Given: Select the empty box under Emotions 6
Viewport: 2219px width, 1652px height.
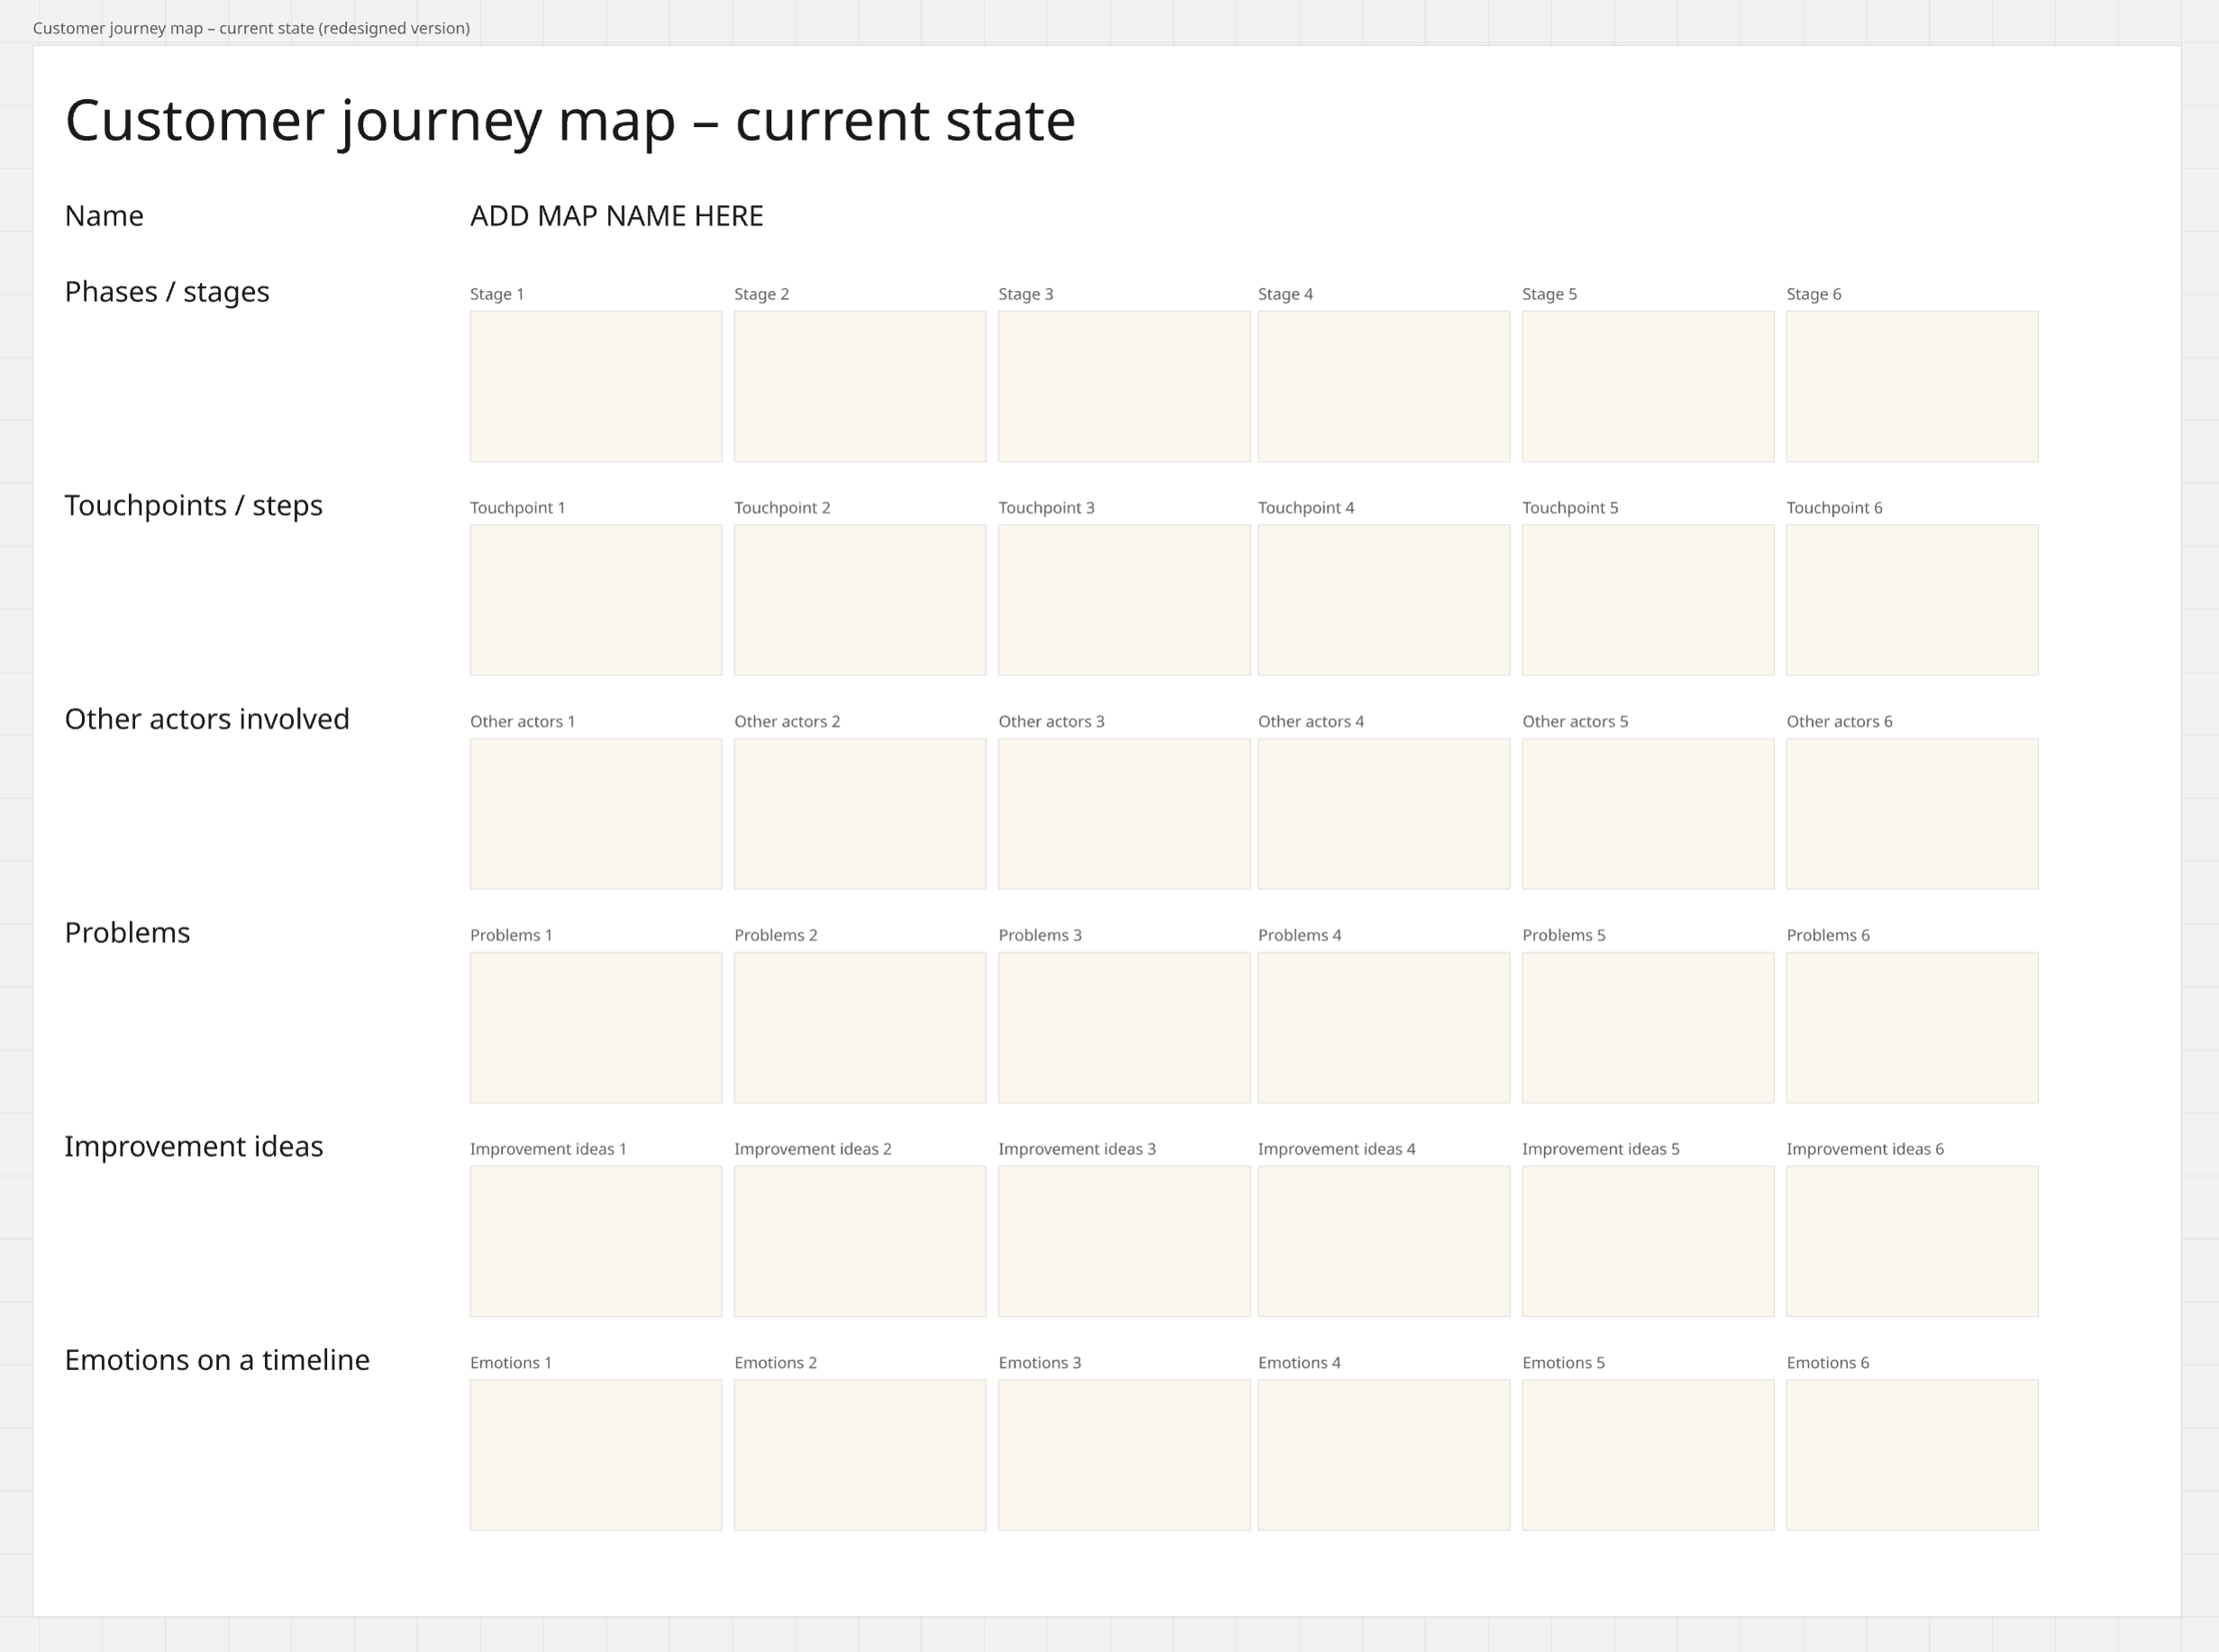Looking at the screenshot, I should (1912, 1455).
